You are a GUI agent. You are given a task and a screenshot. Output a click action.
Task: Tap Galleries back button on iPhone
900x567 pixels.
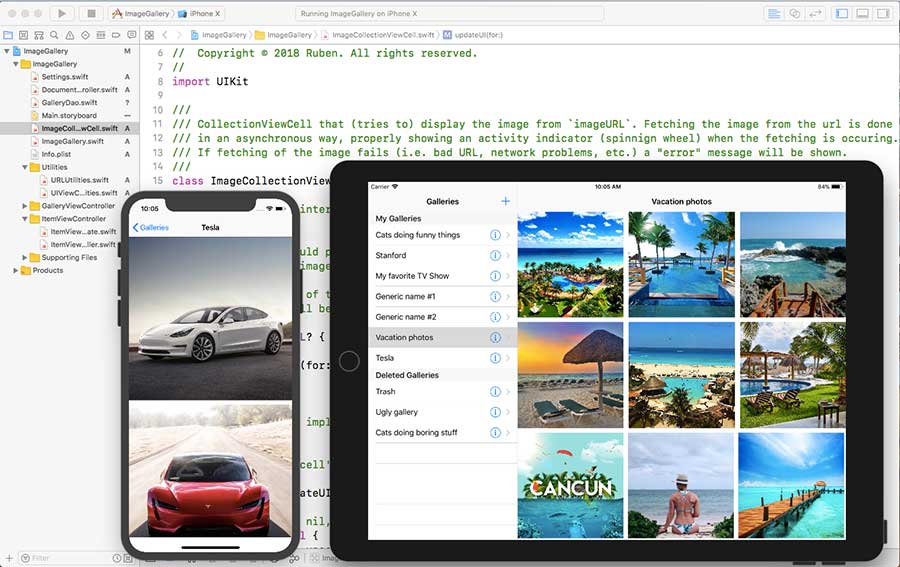click(150, 227)
